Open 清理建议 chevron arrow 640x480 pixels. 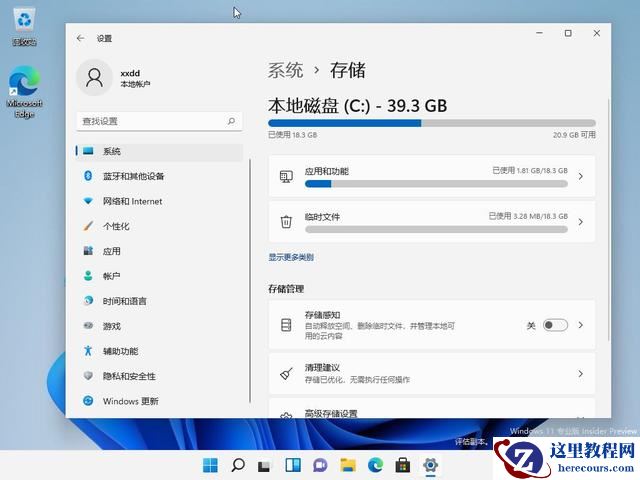point(580,373)
